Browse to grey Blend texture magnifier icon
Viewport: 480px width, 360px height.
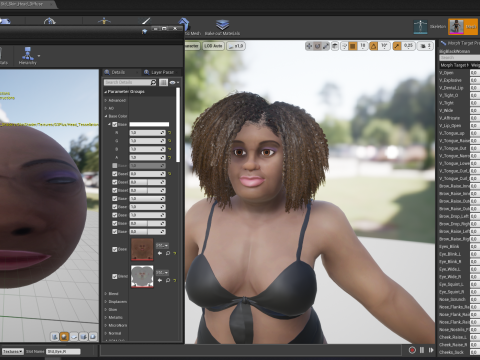pos(168,280)
